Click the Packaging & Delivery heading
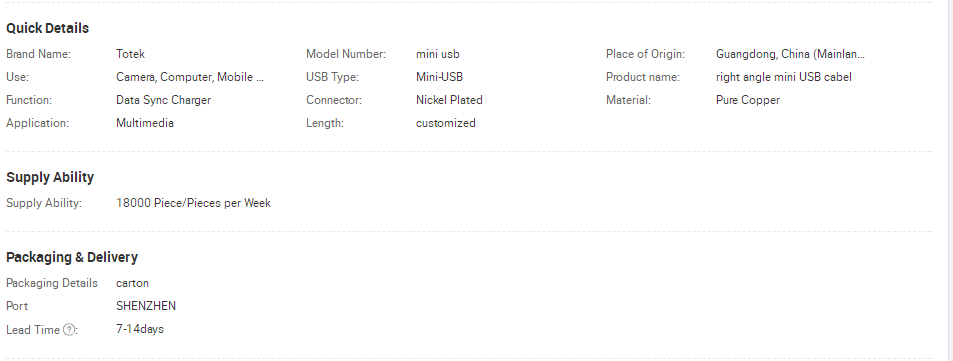Screen dimensions: 953x361 [72, 257]
